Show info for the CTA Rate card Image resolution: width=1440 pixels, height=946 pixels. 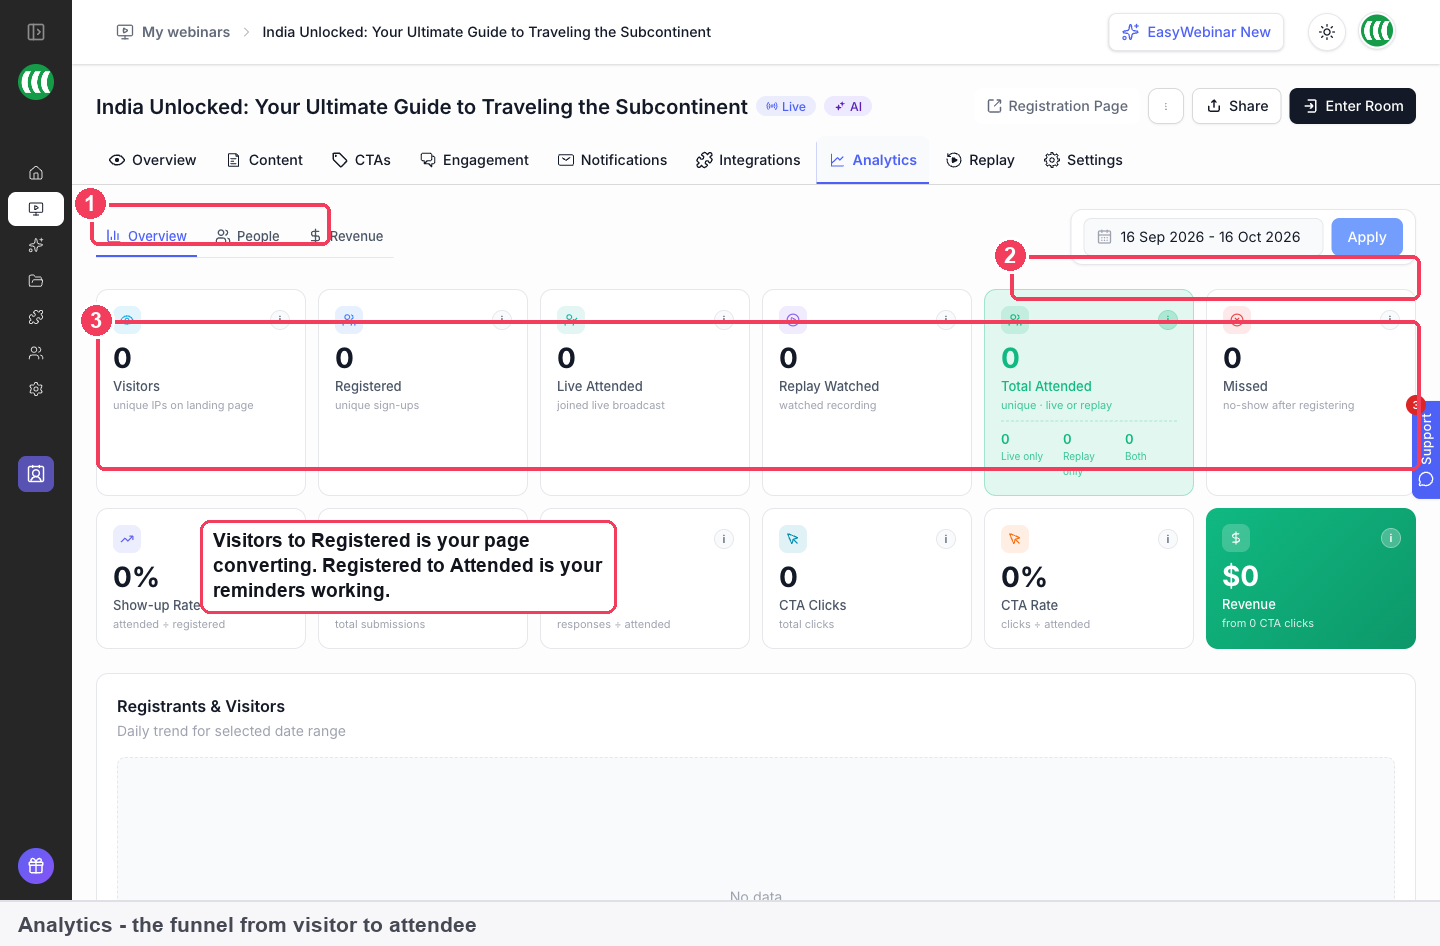coord(1167,539)
